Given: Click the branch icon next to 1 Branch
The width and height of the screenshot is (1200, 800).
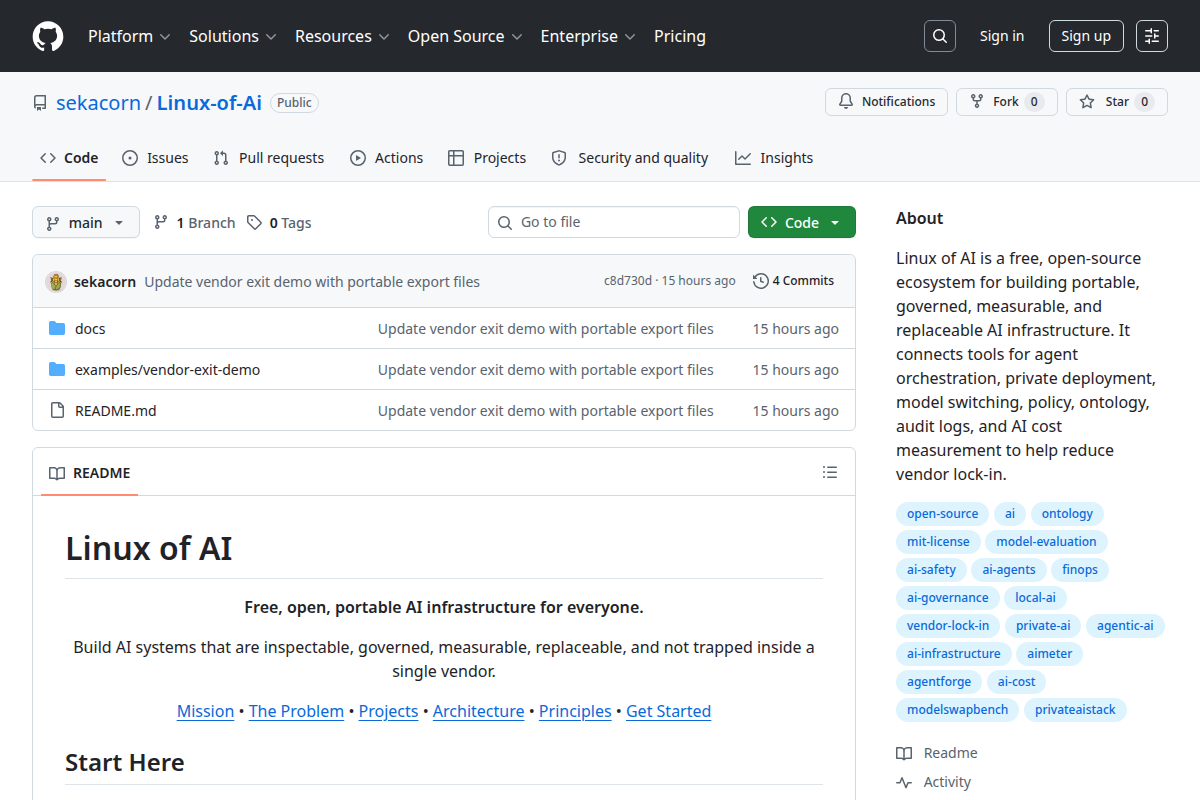Looking at the screenshot, I should coord(160,223).
